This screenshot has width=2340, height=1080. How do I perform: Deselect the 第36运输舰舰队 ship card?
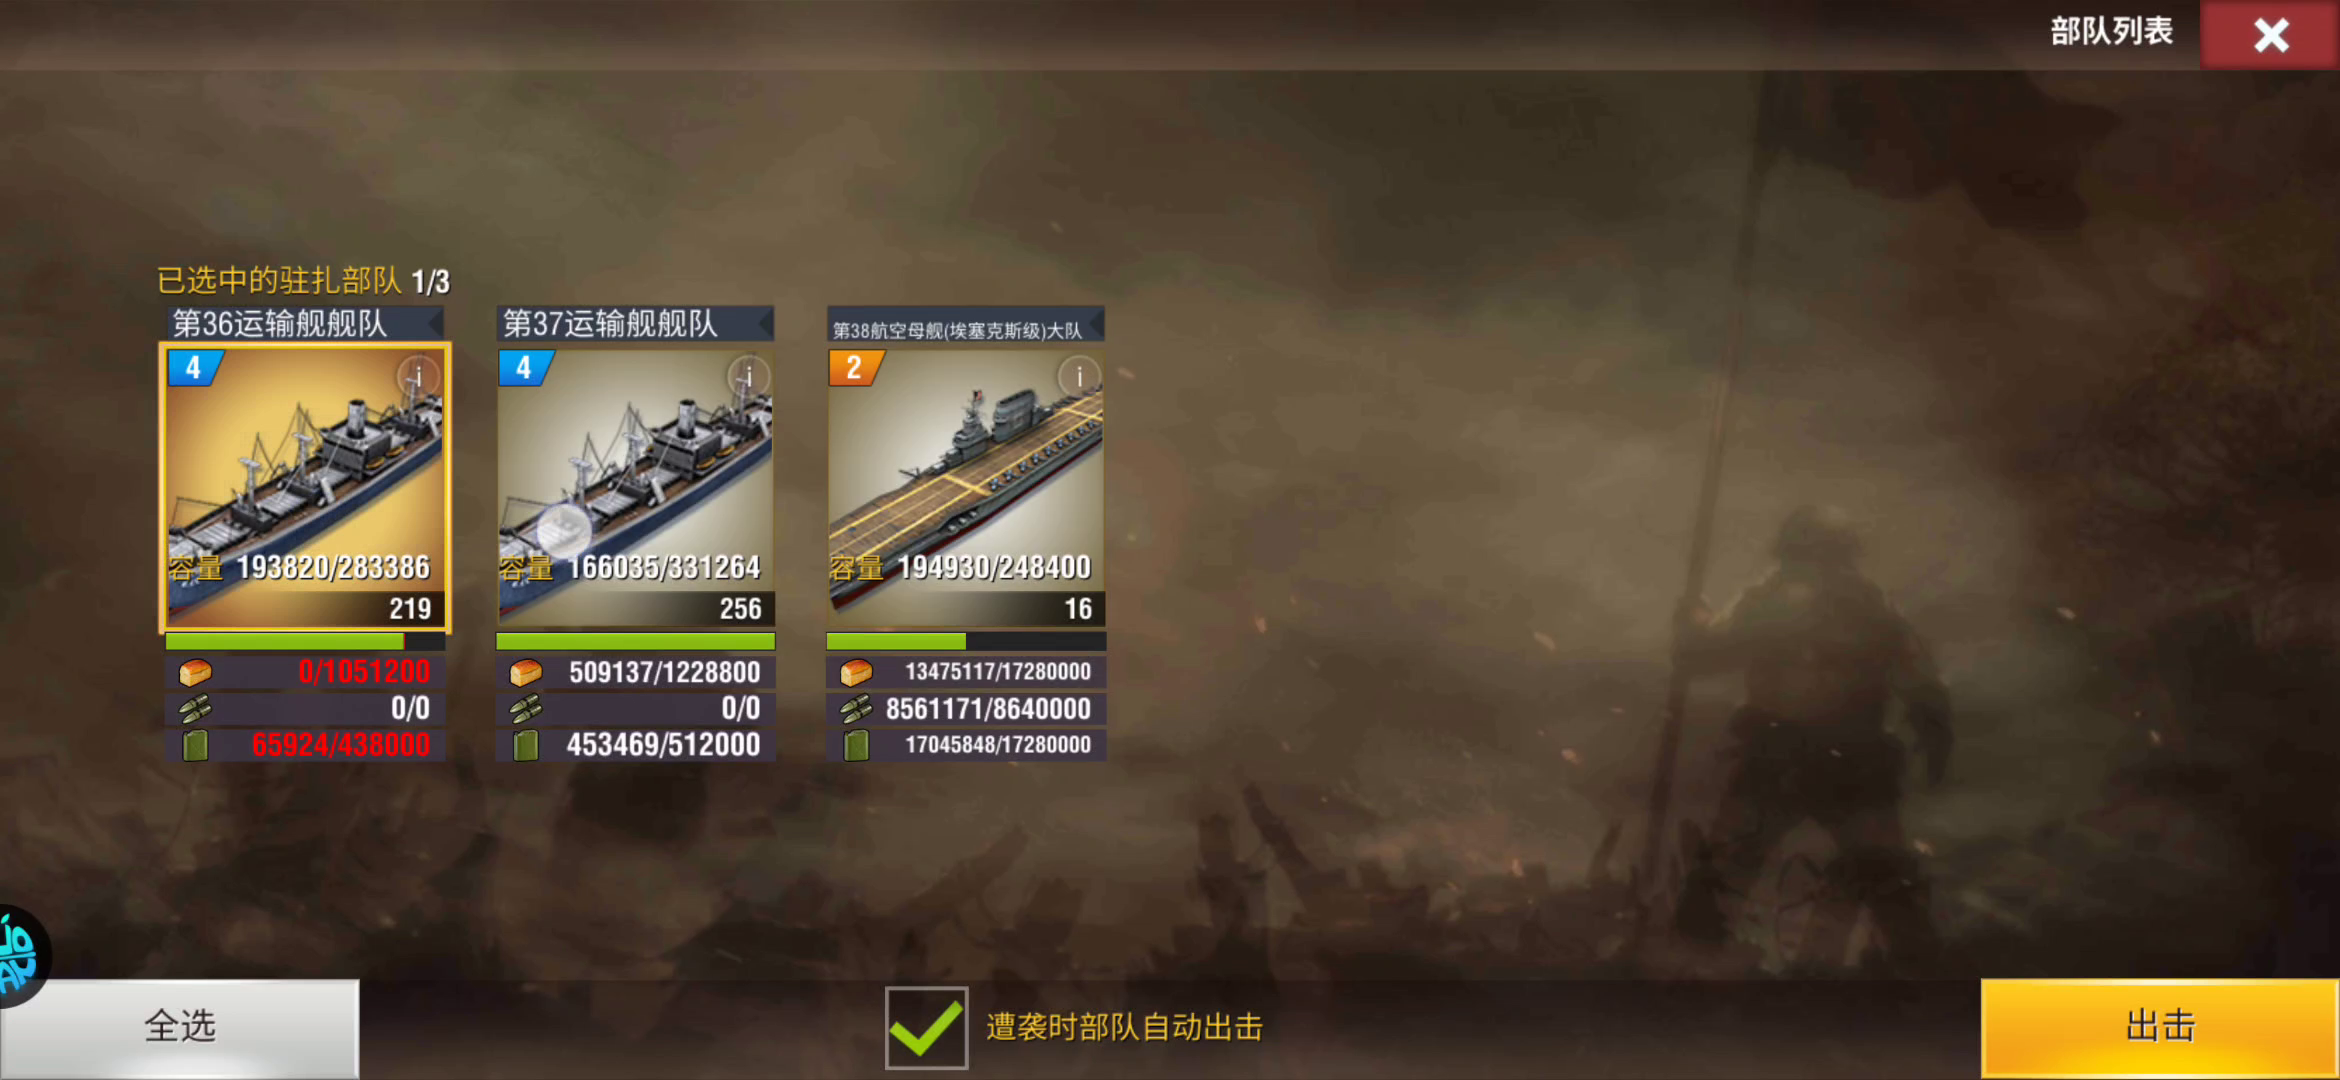(305, 488)
